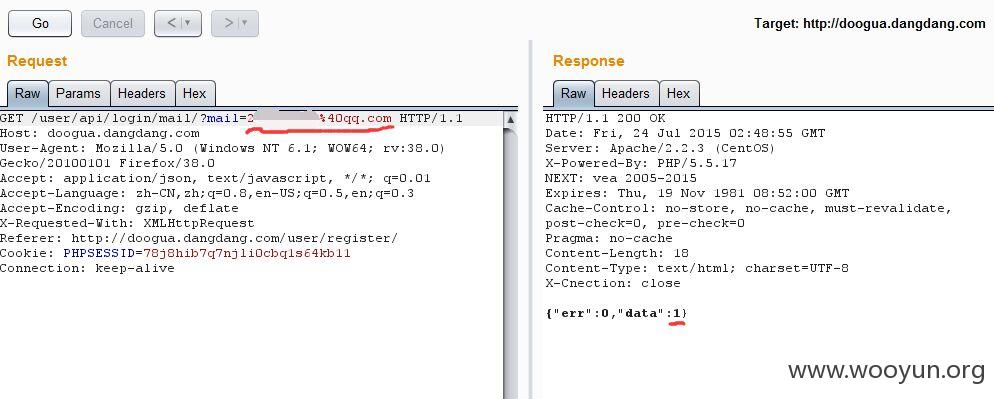Viewport: 994px width, 399px height.
Task: Click the Cancel button
Action: (x=113, y=23)
